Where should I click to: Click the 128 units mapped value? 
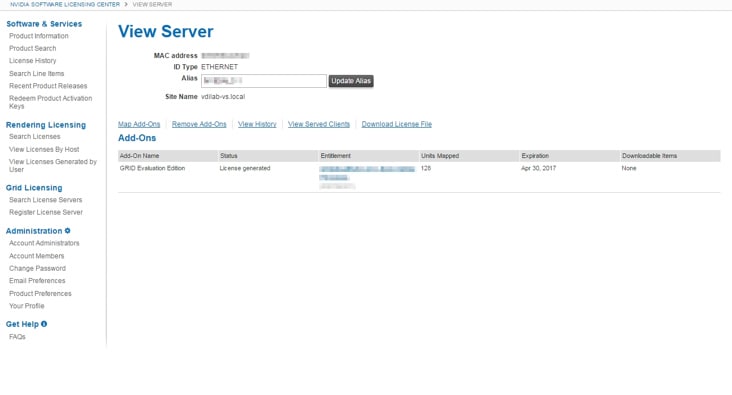click(x=426, y=168)
